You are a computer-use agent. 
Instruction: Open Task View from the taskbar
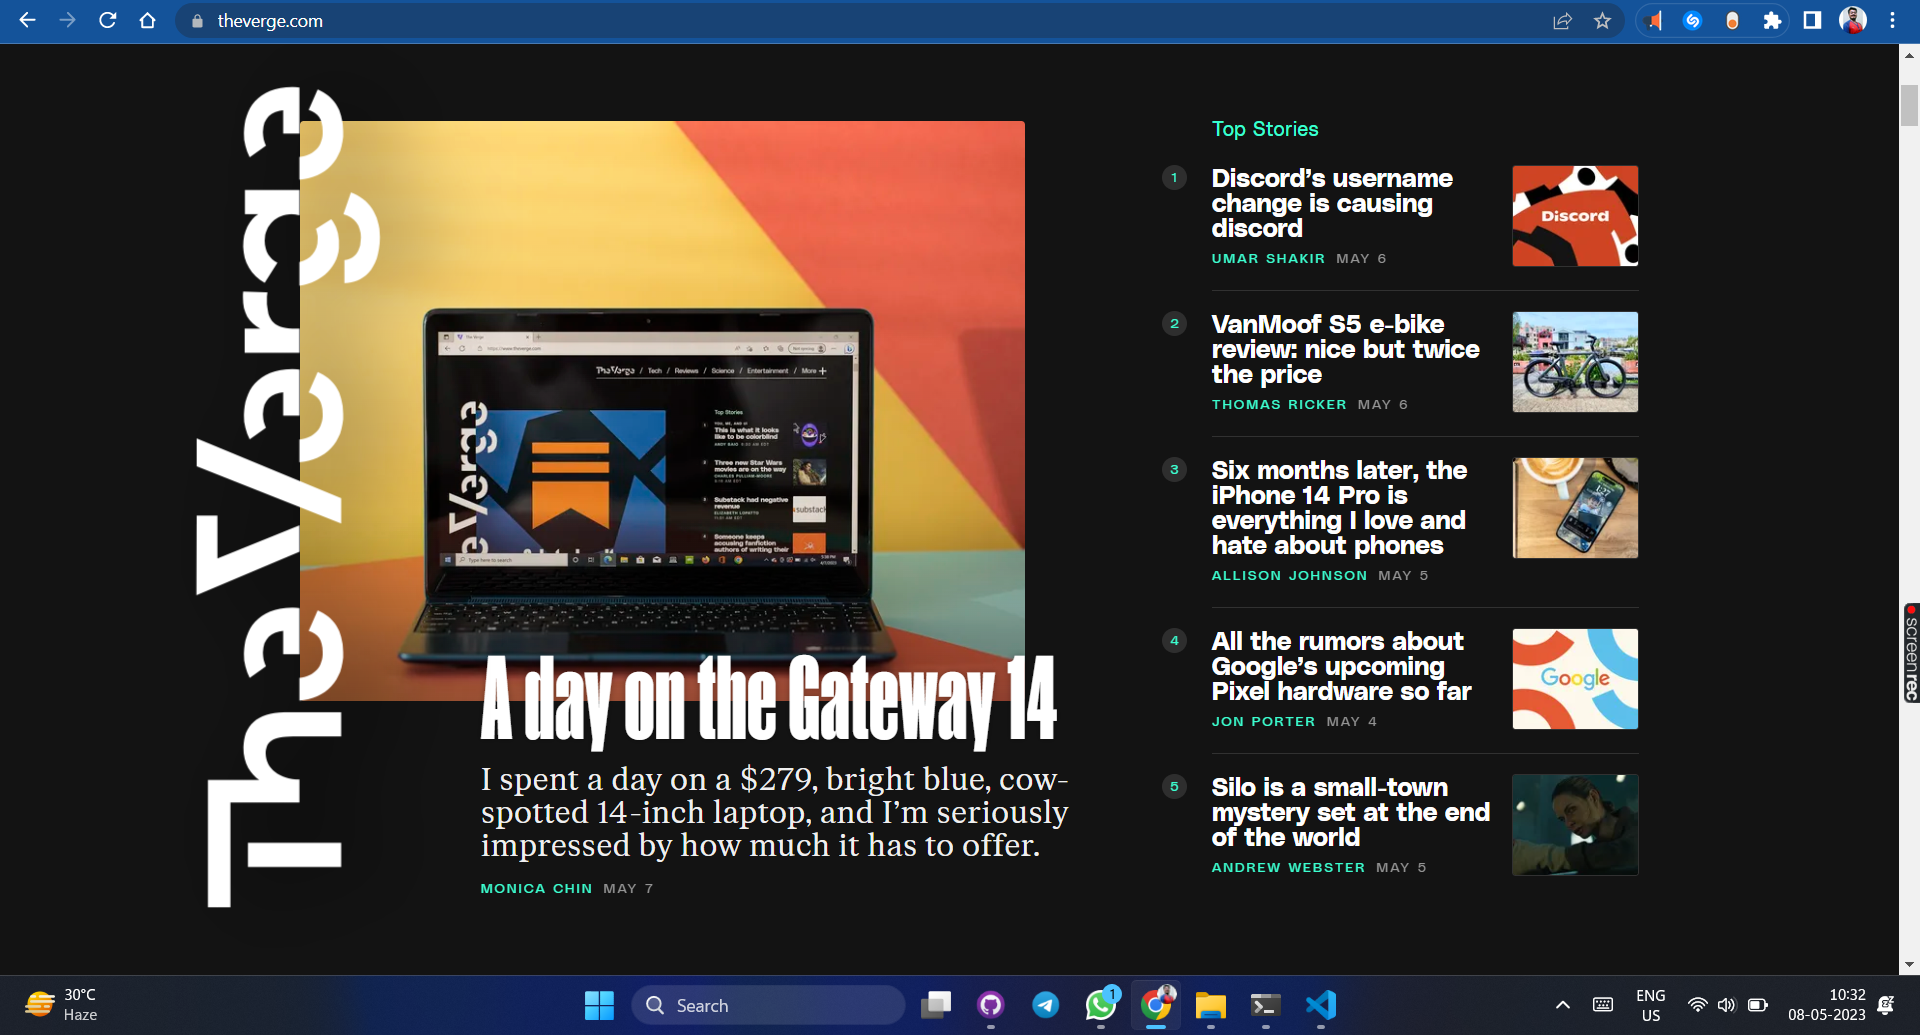click(x=936, y=1005)
